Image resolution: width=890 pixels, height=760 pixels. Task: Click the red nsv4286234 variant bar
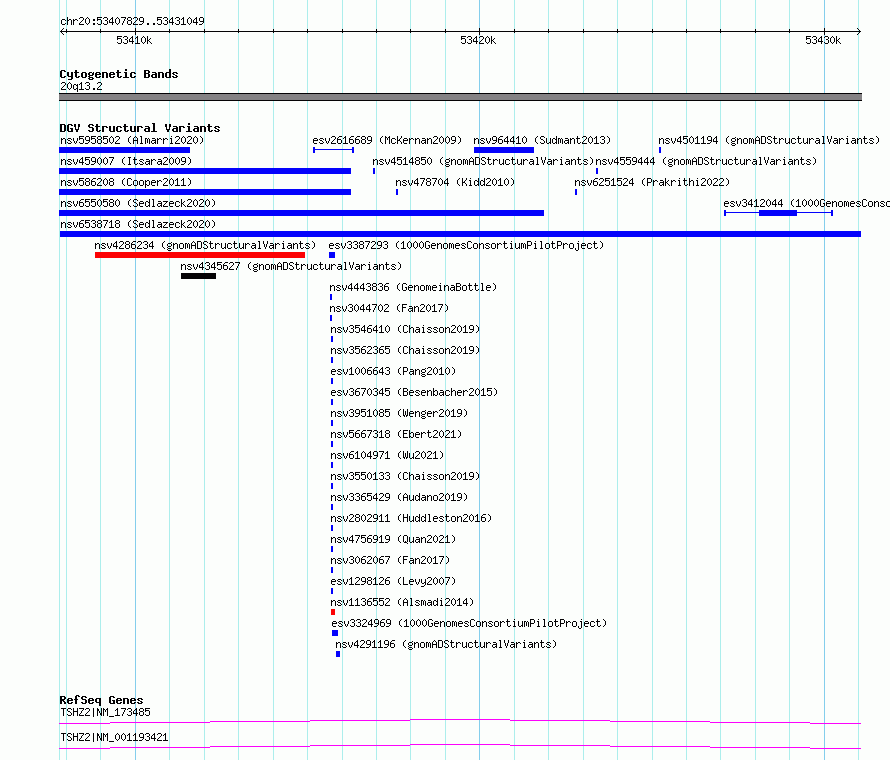pos(200,255)
